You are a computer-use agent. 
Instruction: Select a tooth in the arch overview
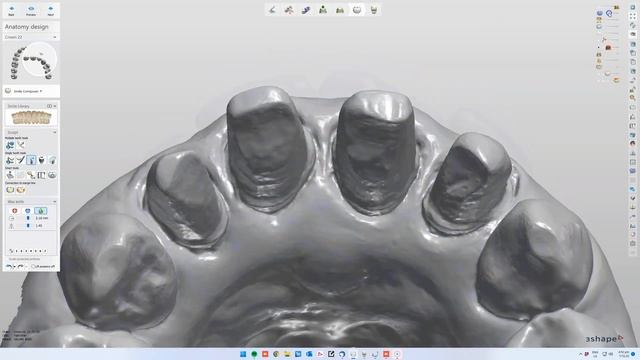[x=31, y=62]
